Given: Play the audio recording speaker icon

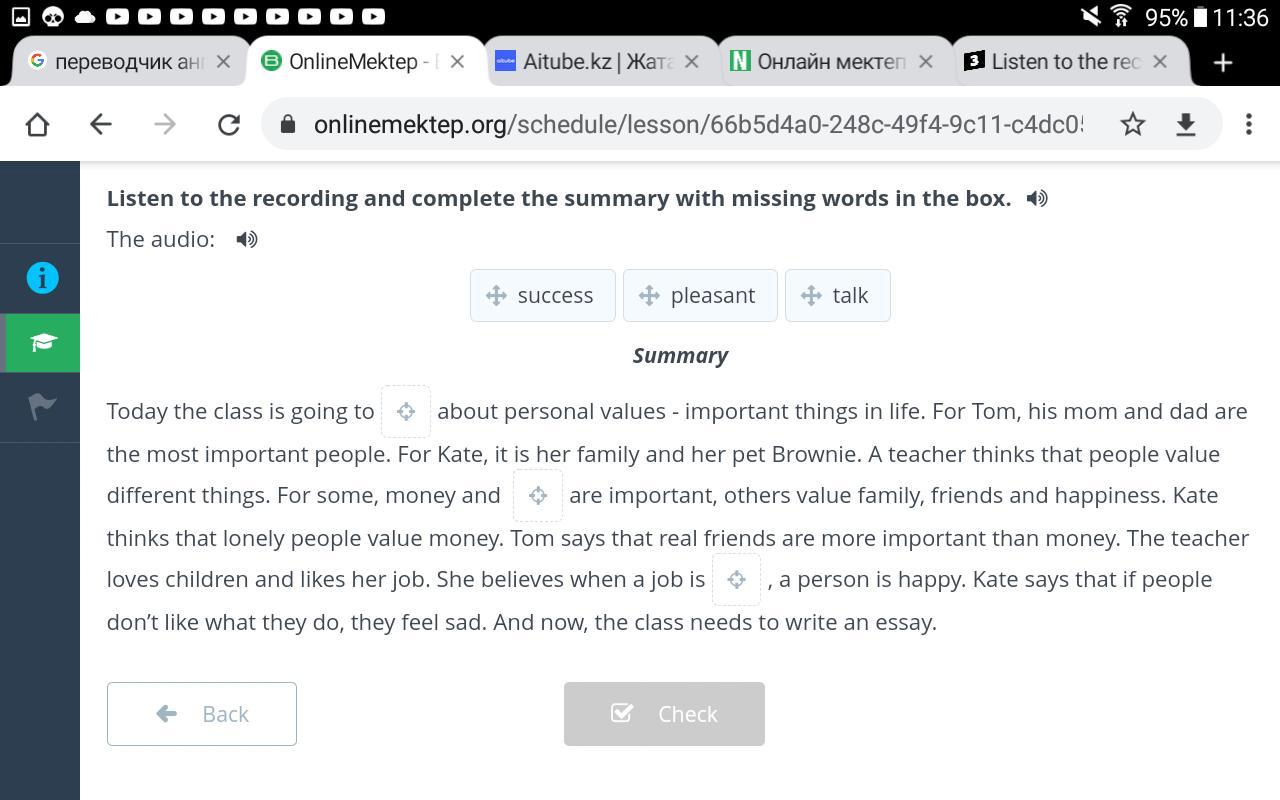Looking at the screenshot, I should coord(247,239).
